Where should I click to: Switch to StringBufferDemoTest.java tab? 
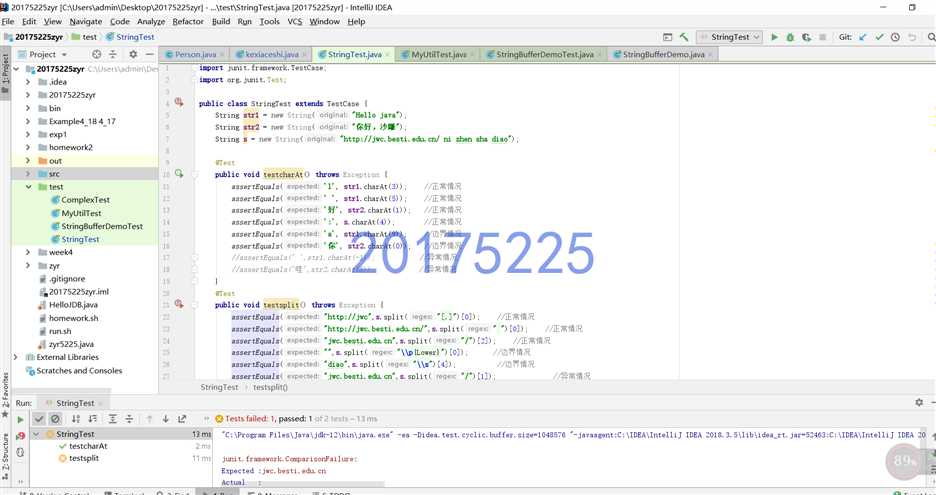[544, 54]
